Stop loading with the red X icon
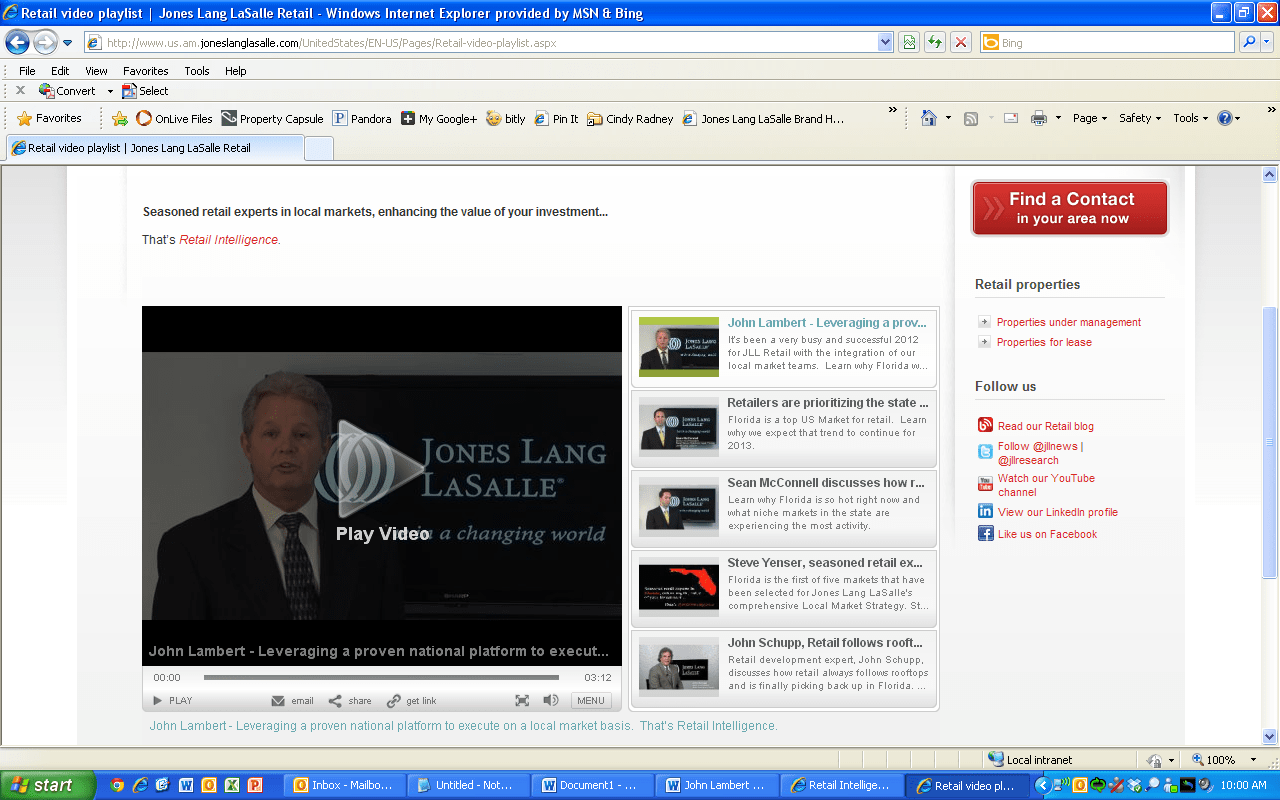This screenshot has width=1280, height=800. pyautogui.click(x=961, y=43)
